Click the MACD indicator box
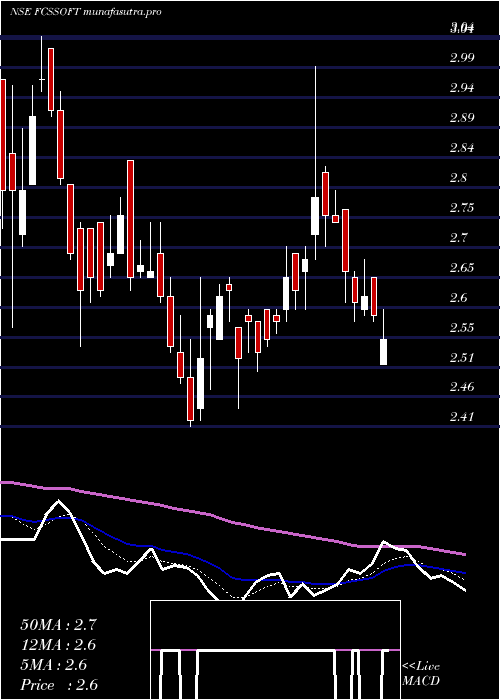500x700 pixels. point(275,650)
